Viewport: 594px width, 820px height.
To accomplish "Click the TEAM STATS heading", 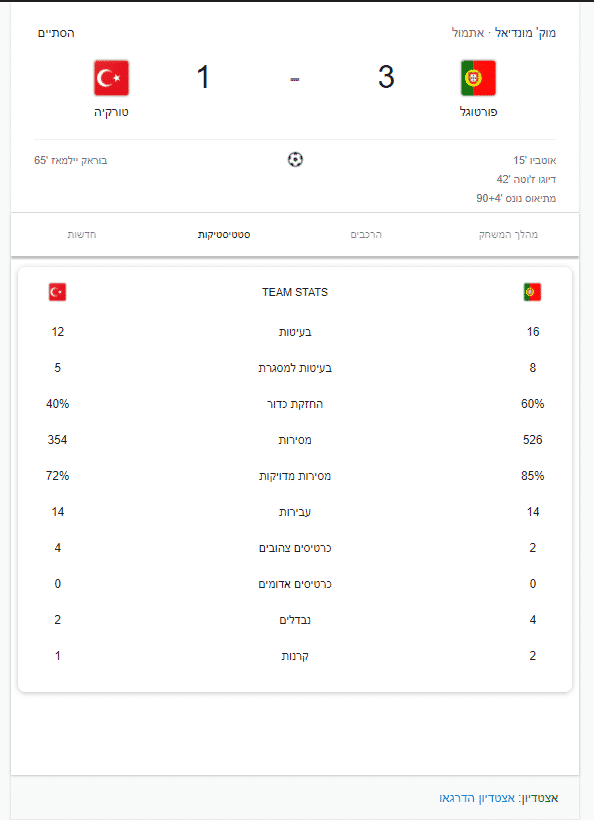I will click(295, 292).
